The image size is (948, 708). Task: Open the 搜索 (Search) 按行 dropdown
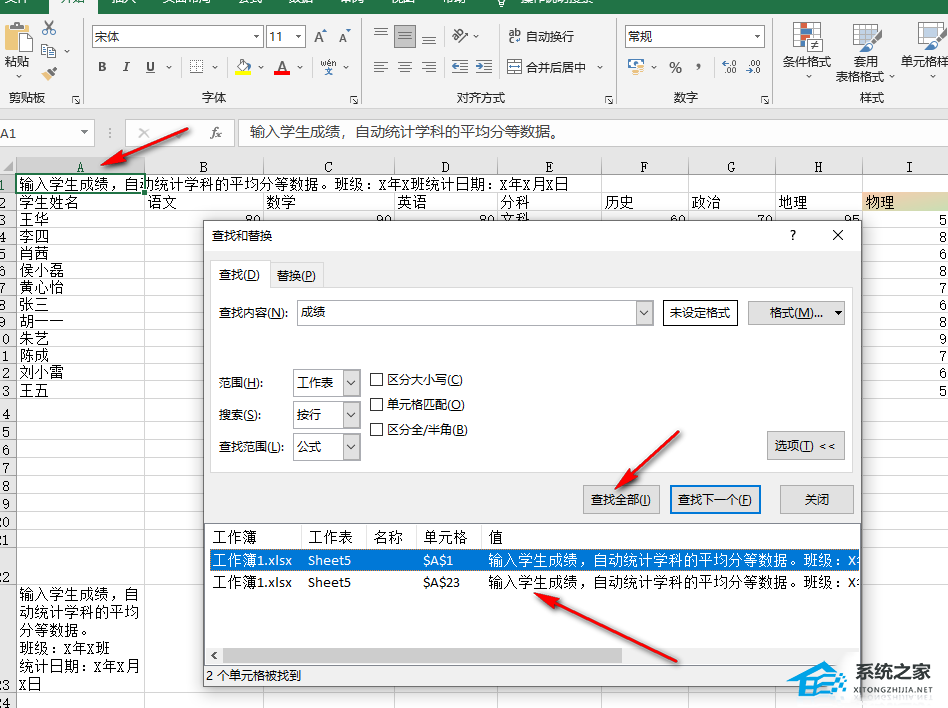351,415
